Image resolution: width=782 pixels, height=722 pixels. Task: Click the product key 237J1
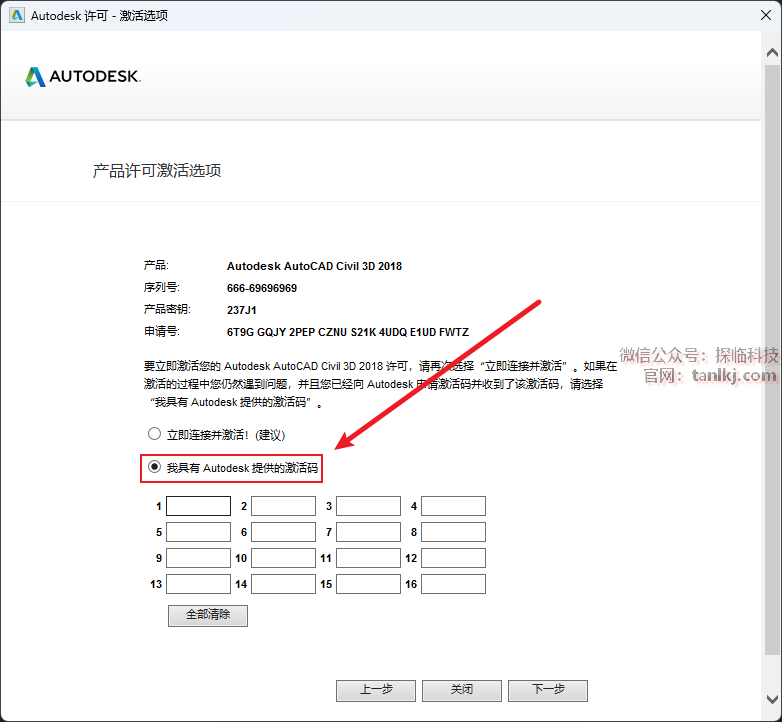(241, 310)
